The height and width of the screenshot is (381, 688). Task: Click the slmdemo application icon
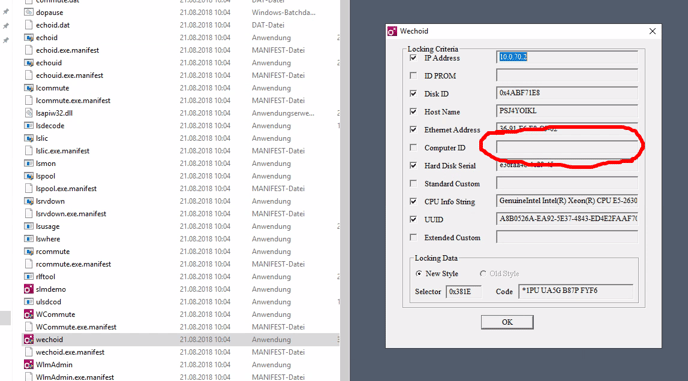pyautogui.click(x=29, y=289)
